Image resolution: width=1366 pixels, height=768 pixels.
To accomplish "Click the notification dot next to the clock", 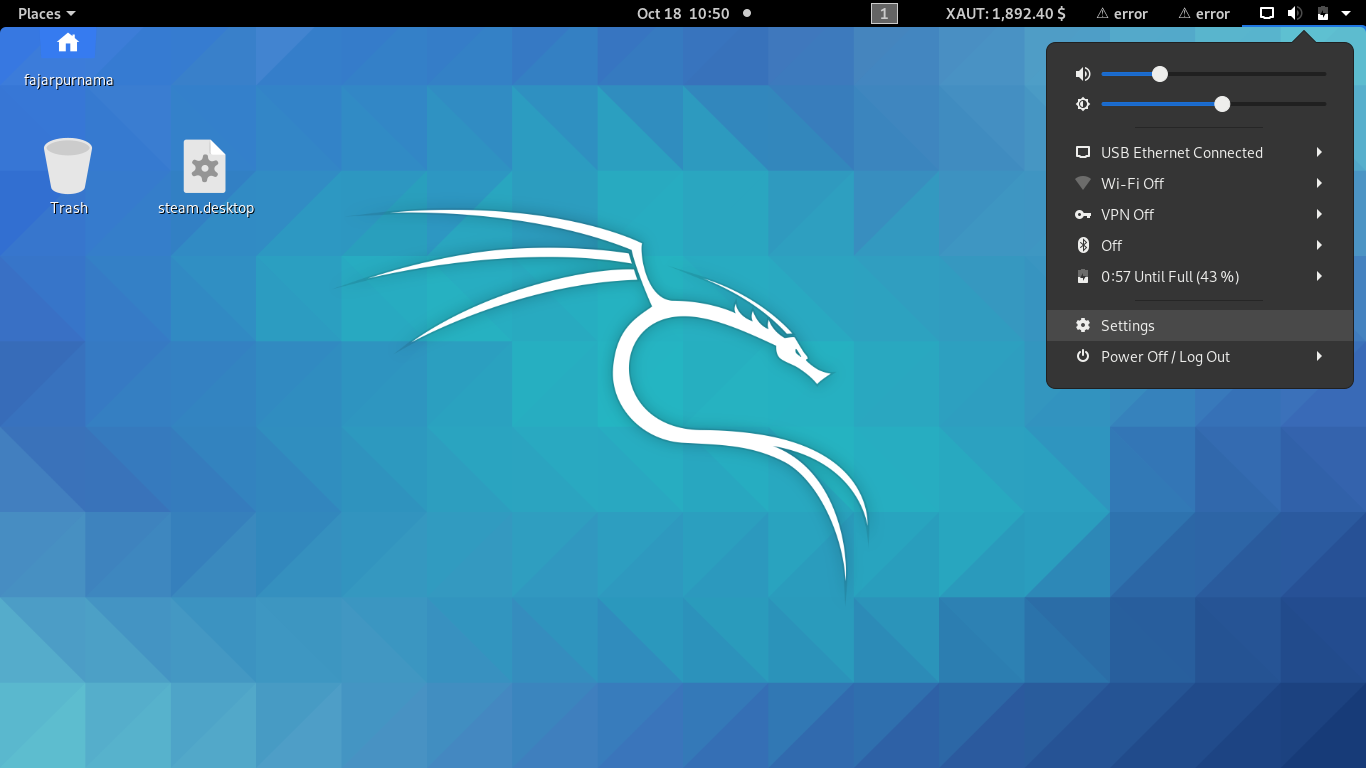I will tap(747, 13).
